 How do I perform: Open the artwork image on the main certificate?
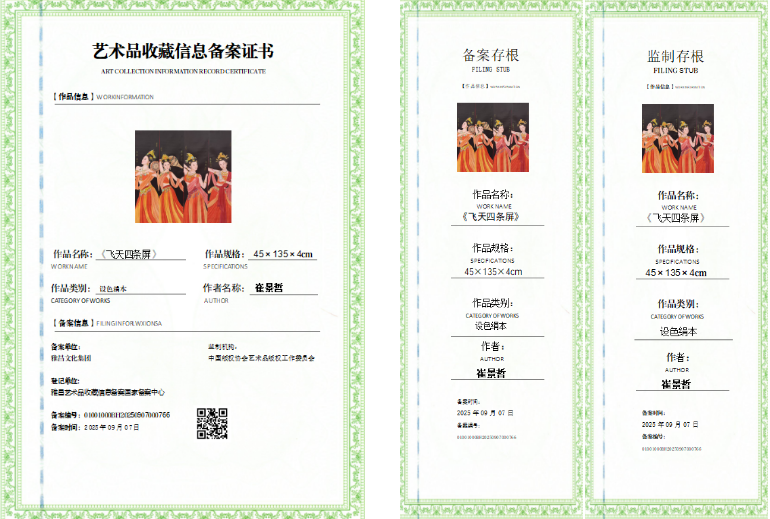click(183, 176)
